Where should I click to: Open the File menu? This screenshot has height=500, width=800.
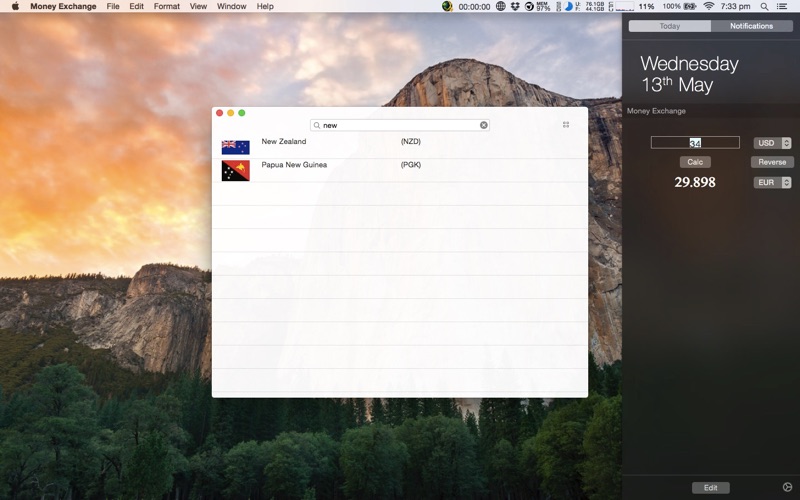(113, 6)
